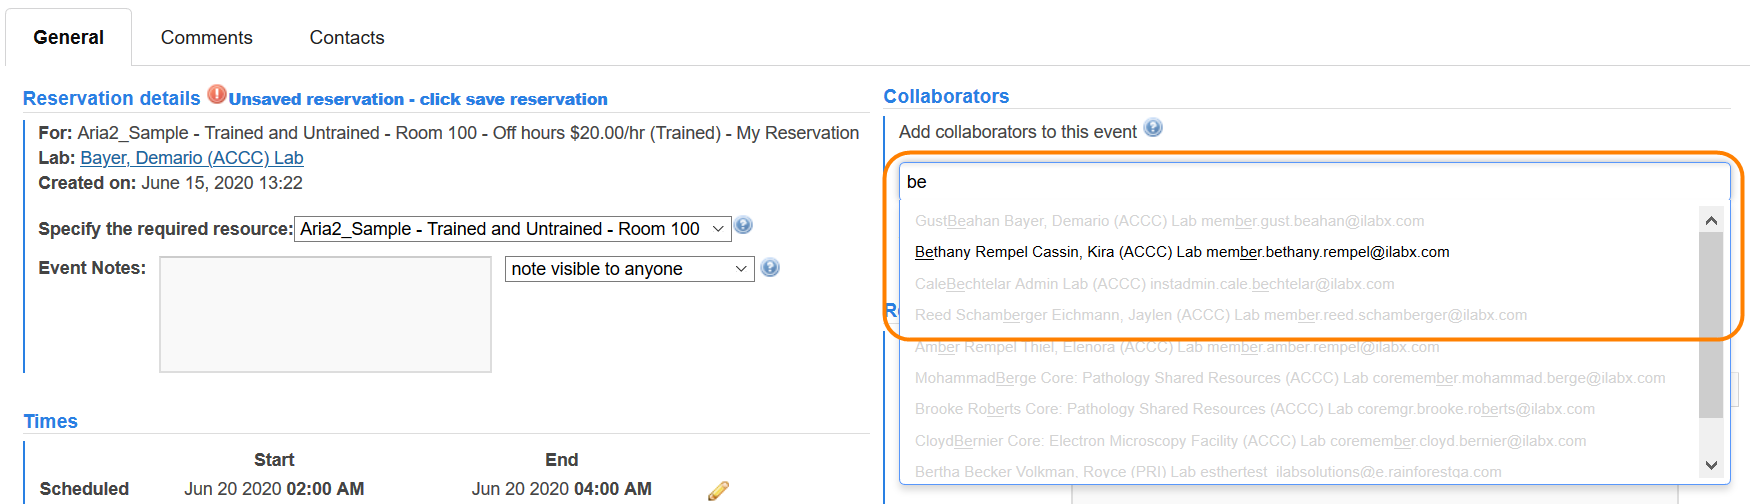Switch to the General tab
Screen dimensions: 1750x504
coord(68,38)
